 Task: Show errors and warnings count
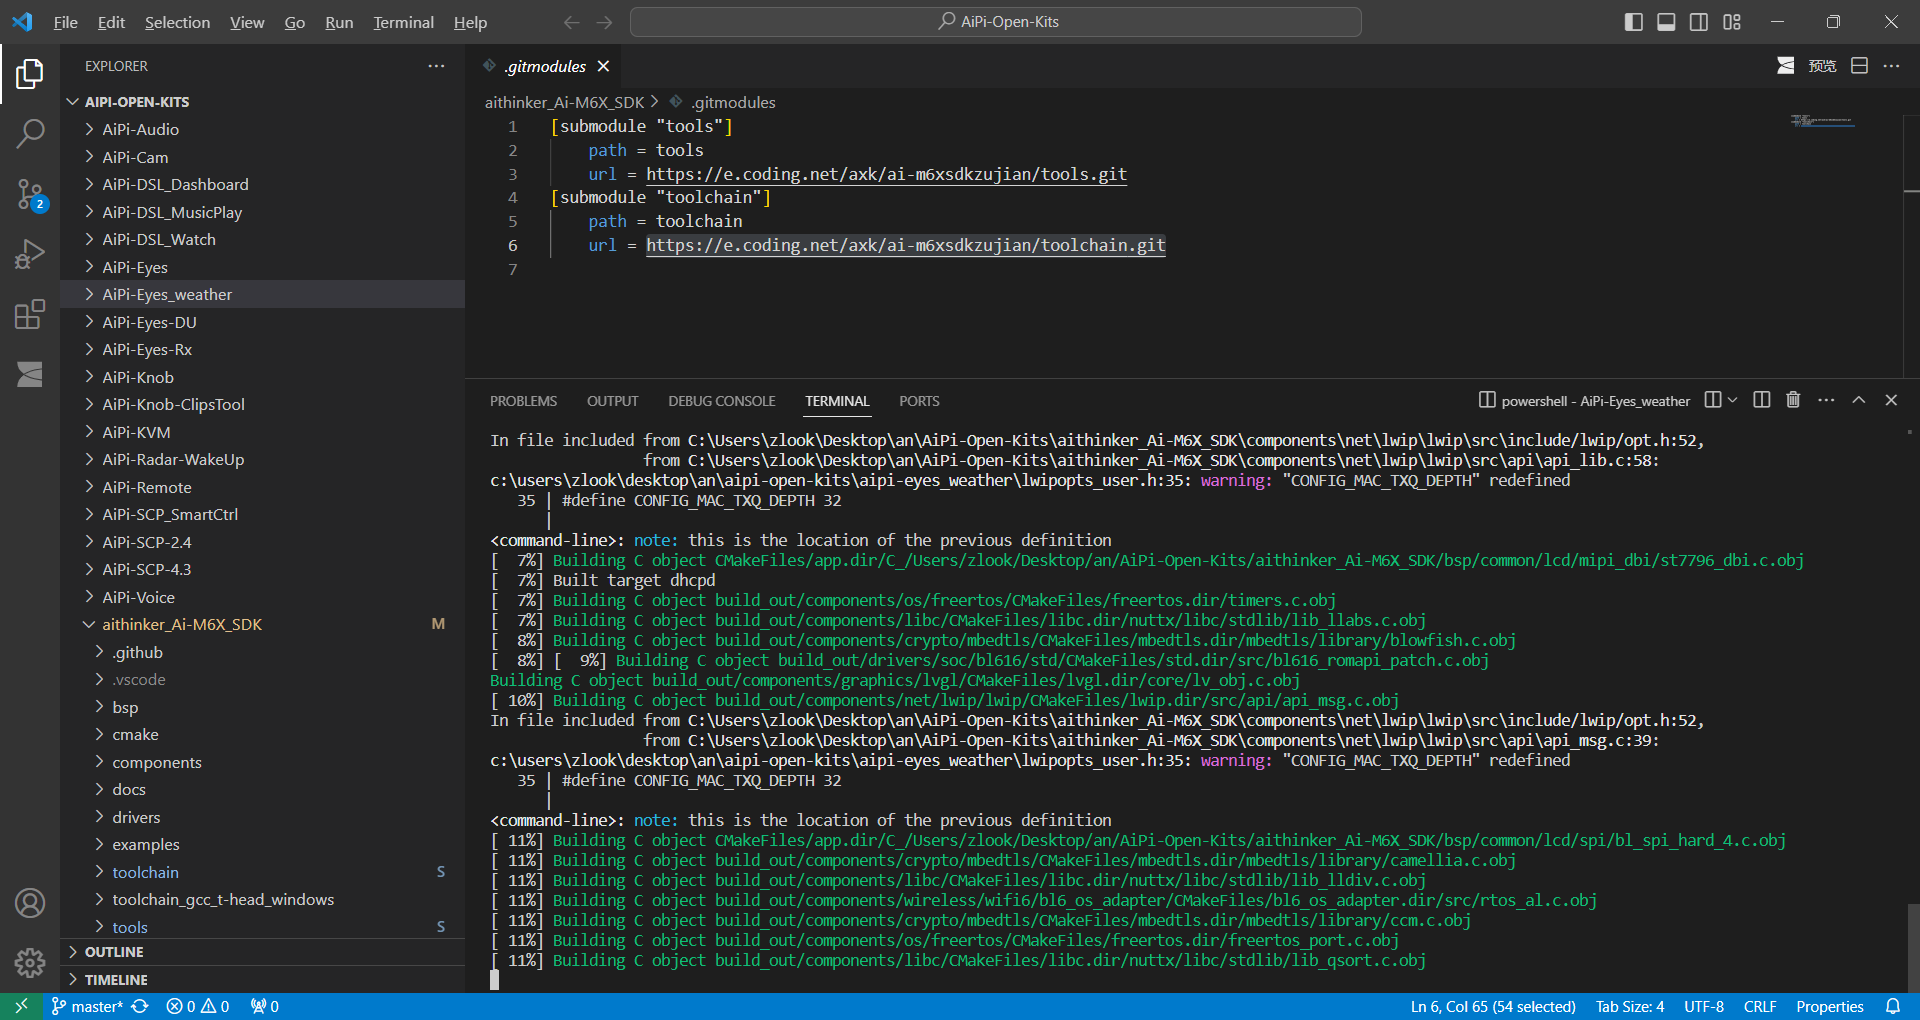click(x=198, y=1006)
